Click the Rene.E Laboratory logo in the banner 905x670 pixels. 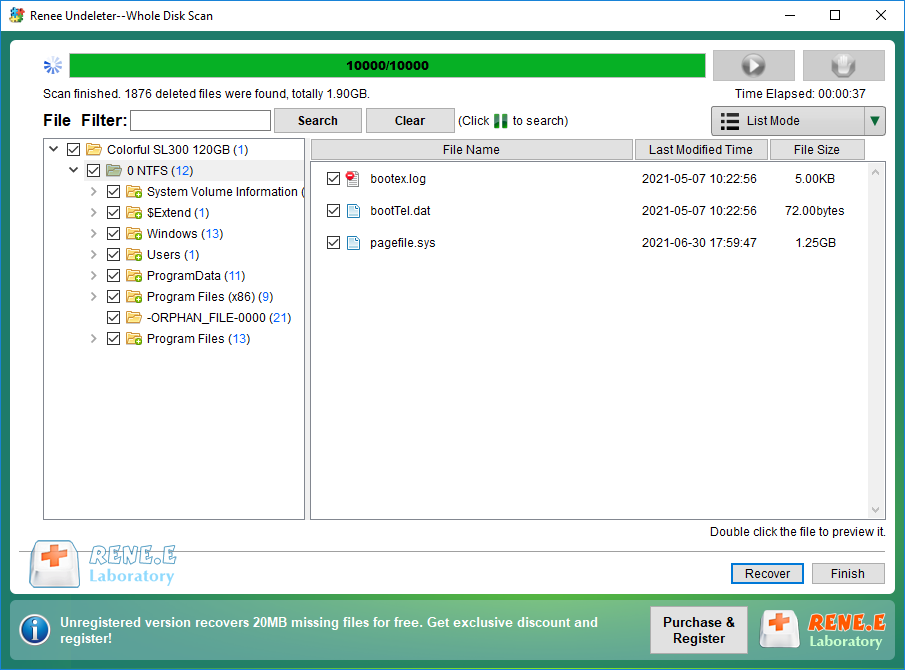pyautogui.click(x=824, y=630)
